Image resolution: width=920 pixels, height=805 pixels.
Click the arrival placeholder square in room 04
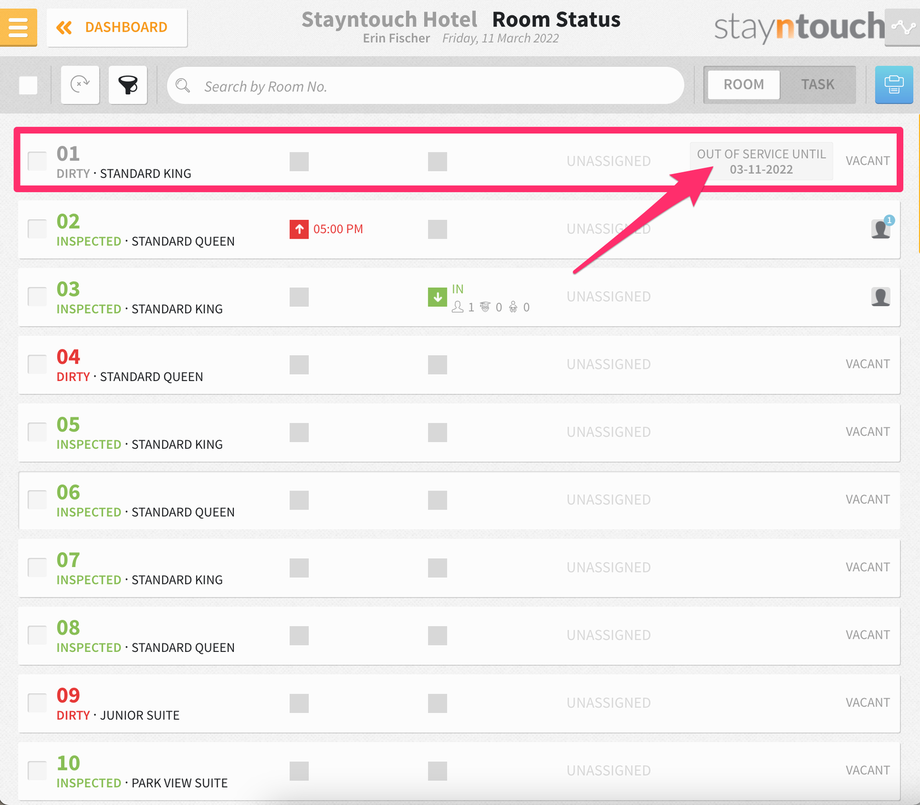437,364
